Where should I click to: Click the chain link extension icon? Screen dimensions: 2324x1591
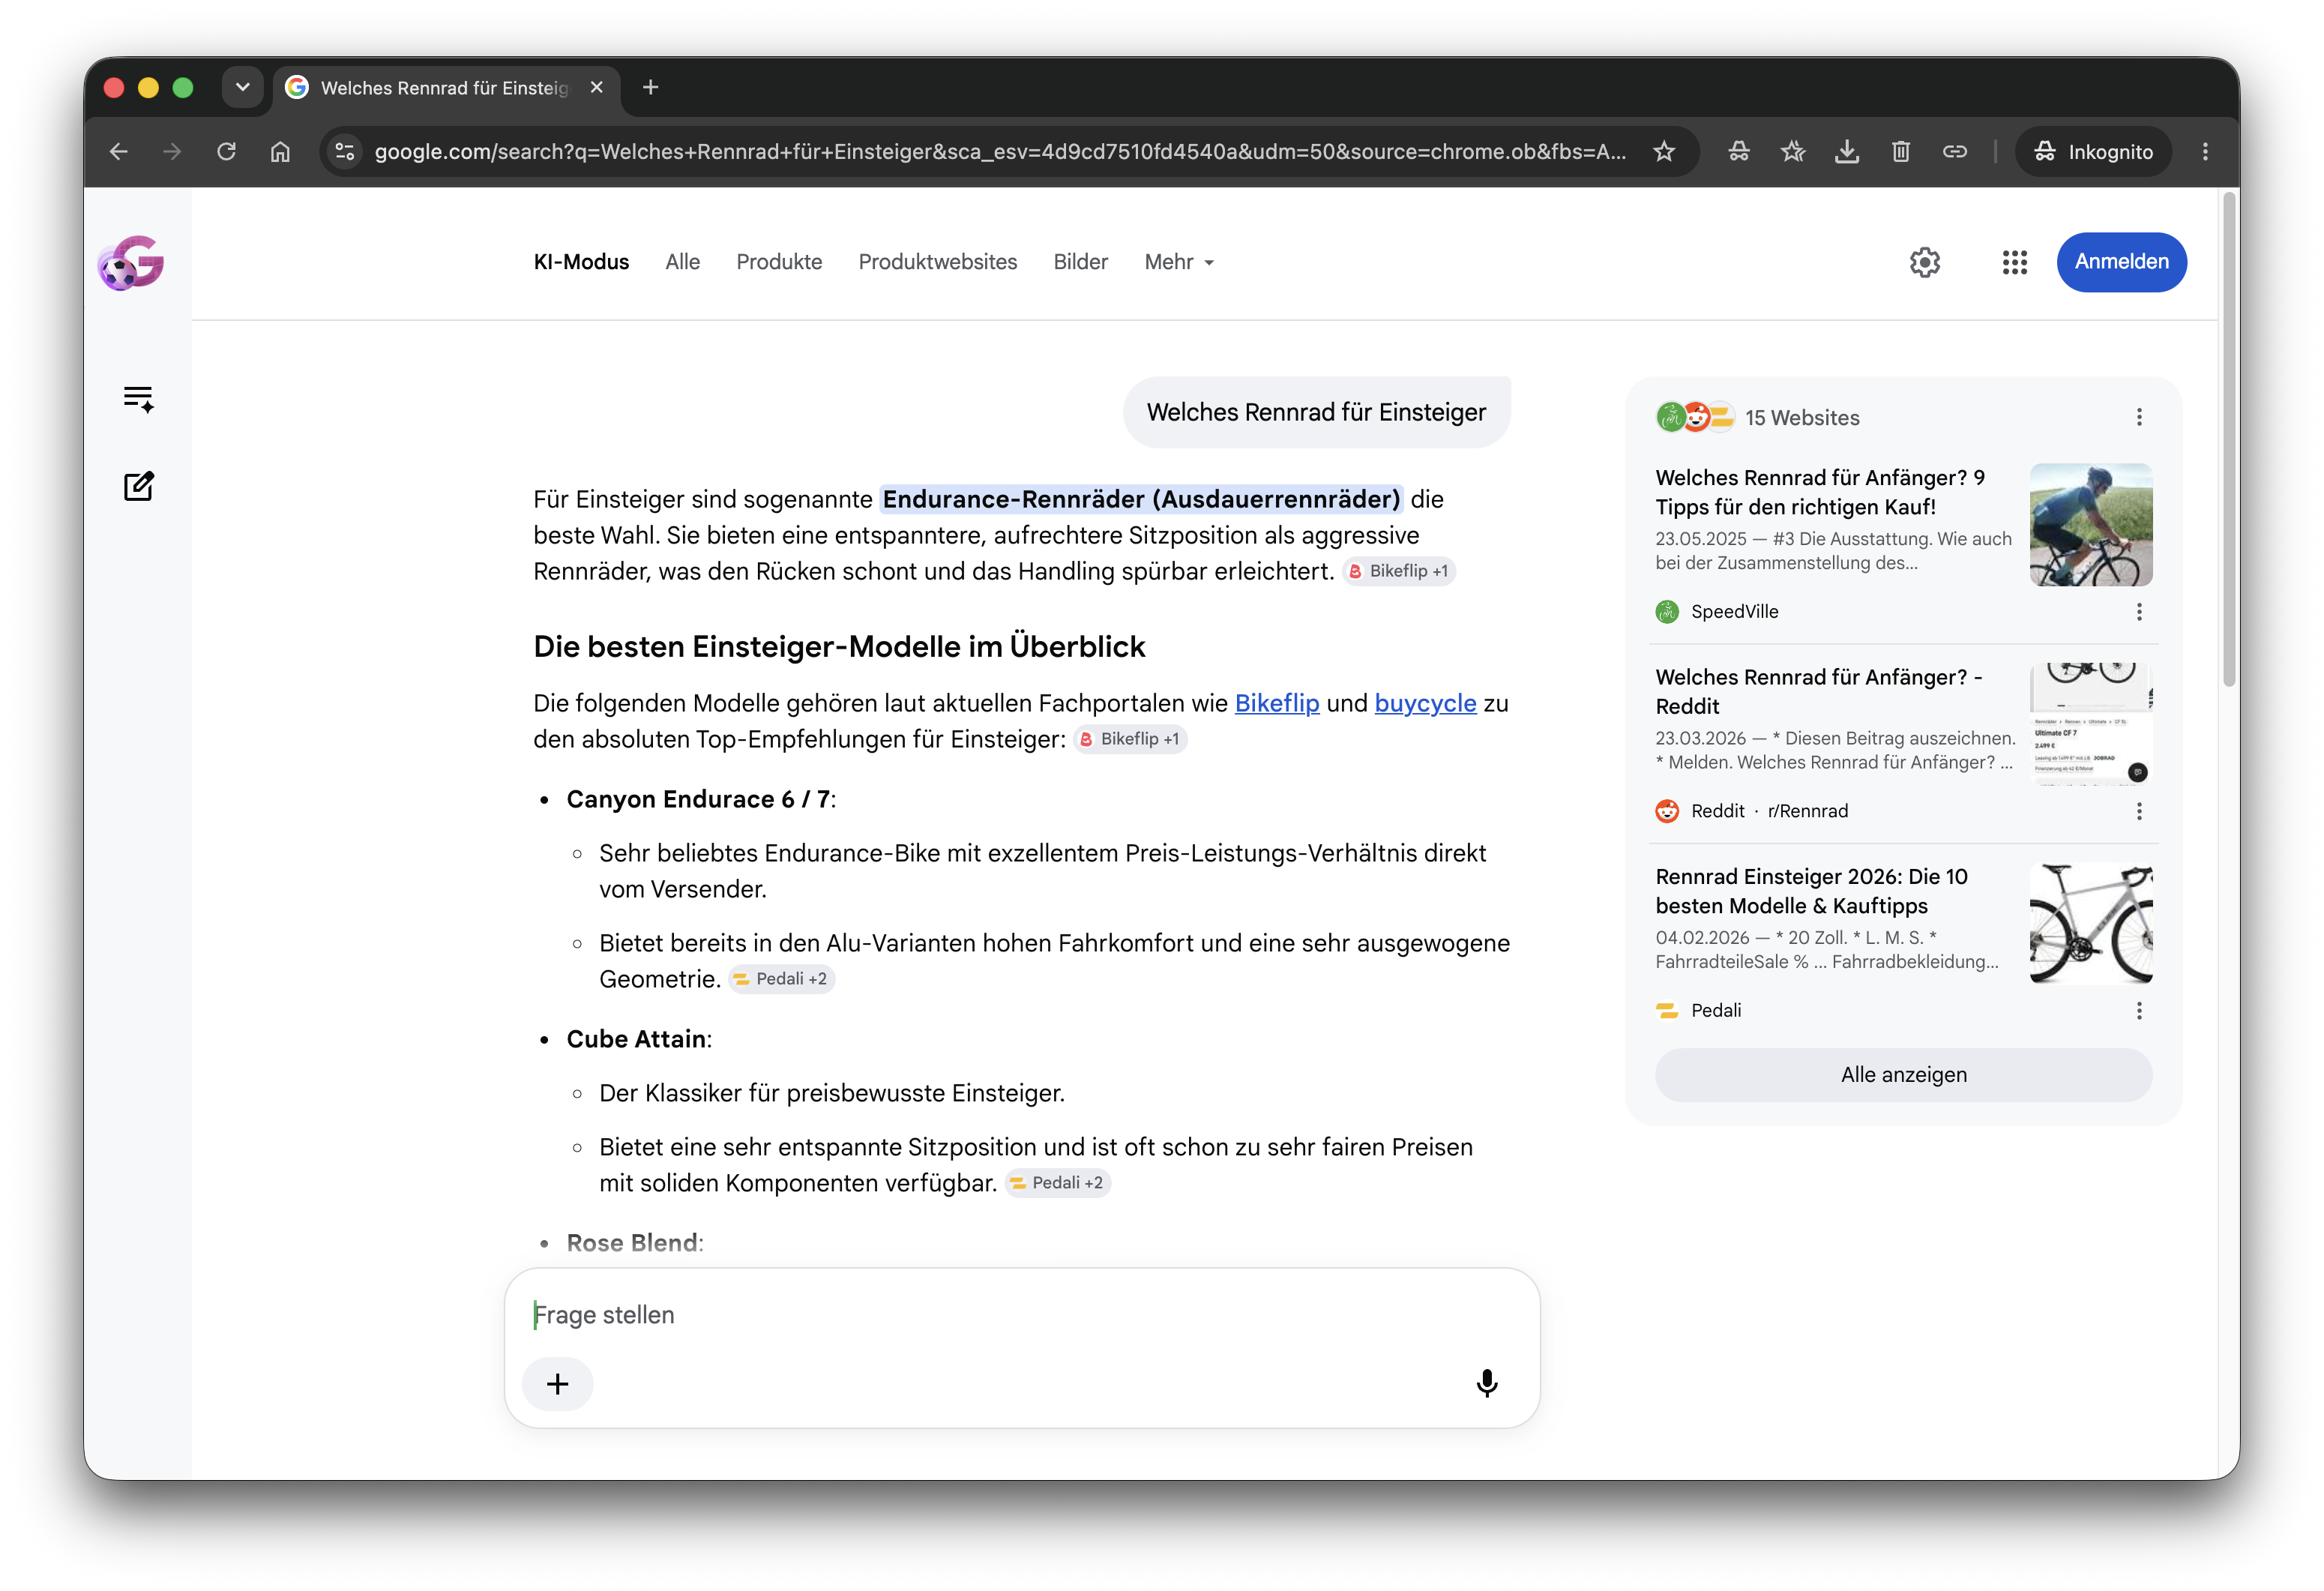1955,151
